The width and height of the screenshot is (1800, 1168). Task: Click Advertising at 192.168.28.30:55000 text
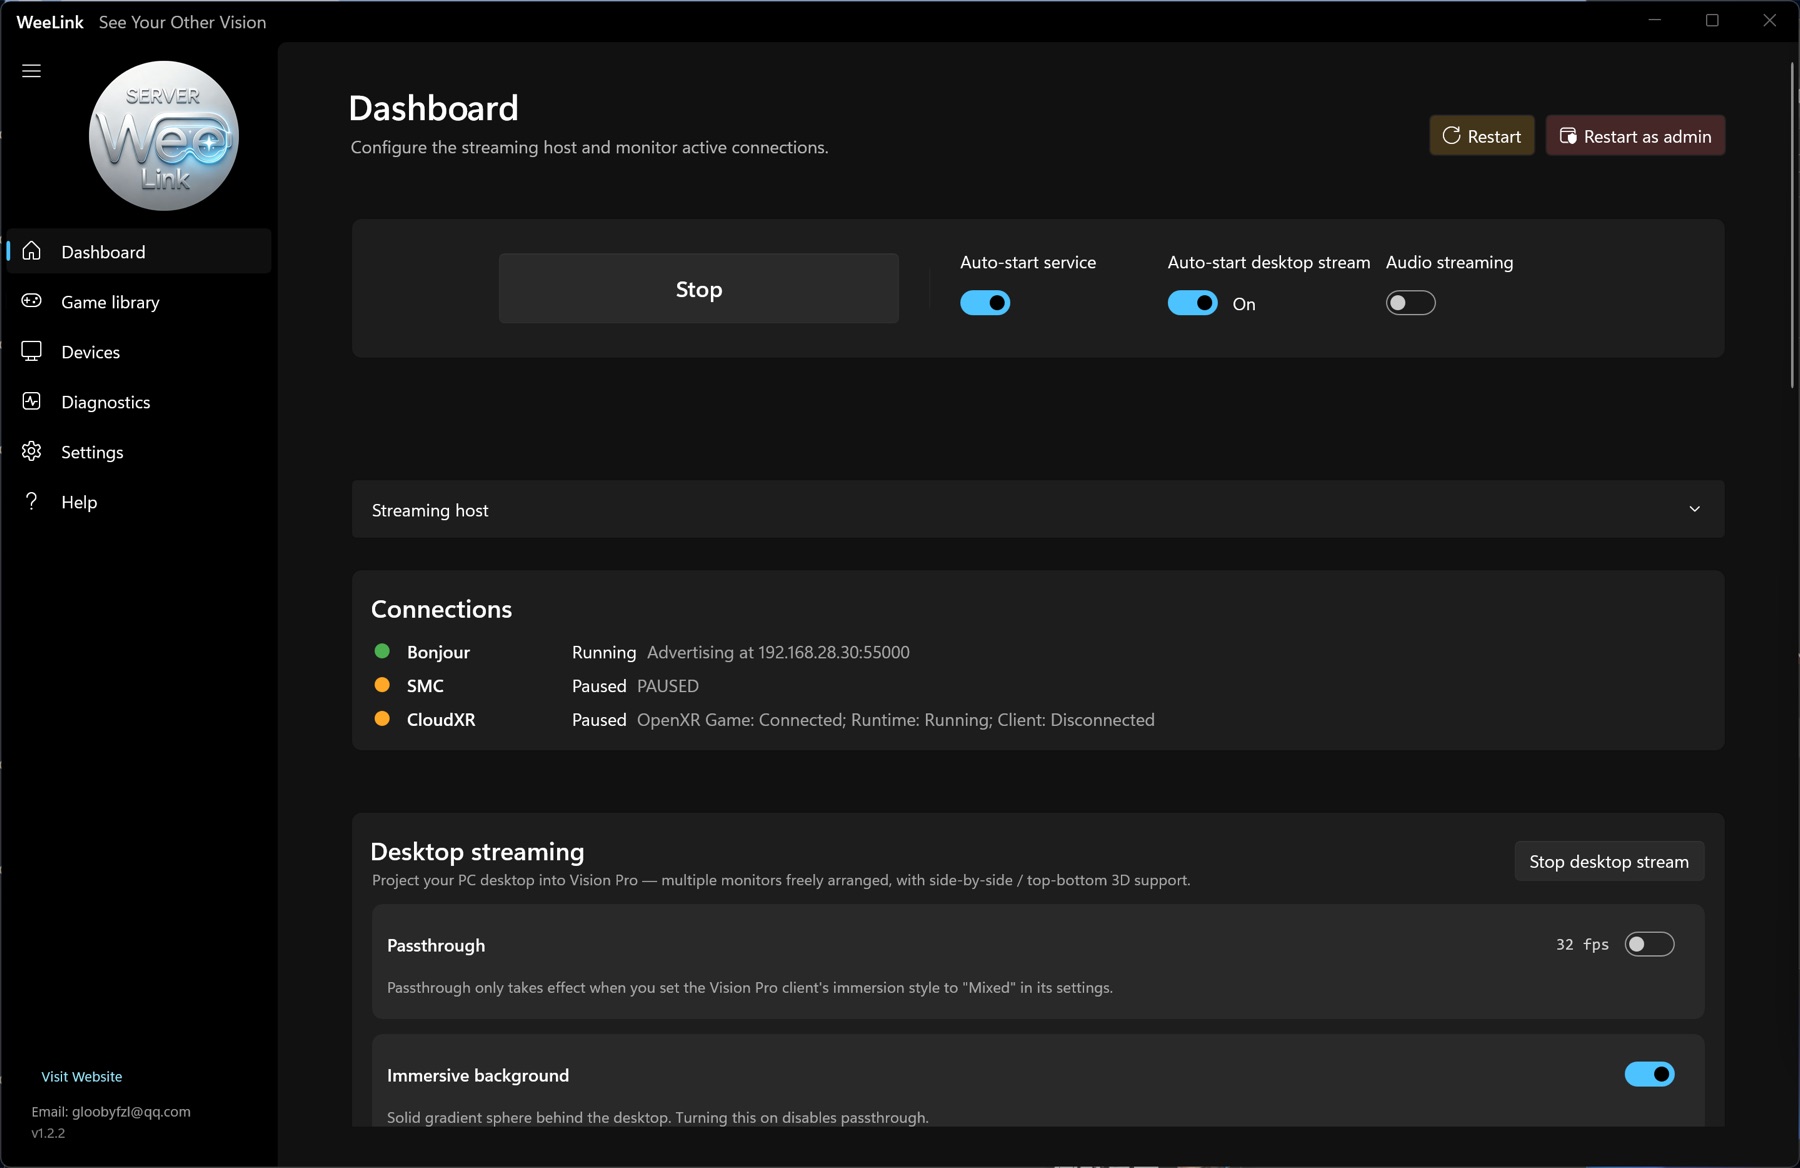click(778, 652)
